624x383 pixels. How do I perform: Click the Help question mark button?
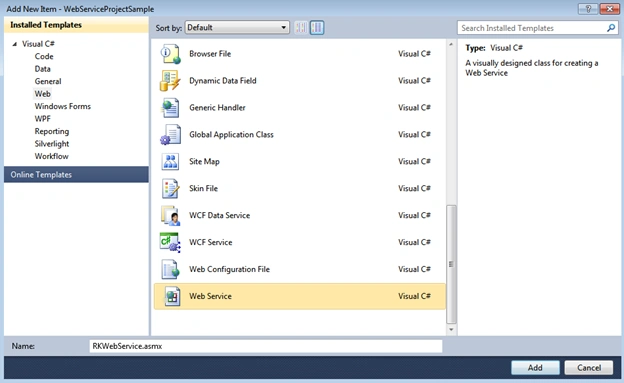pos(589,8)
